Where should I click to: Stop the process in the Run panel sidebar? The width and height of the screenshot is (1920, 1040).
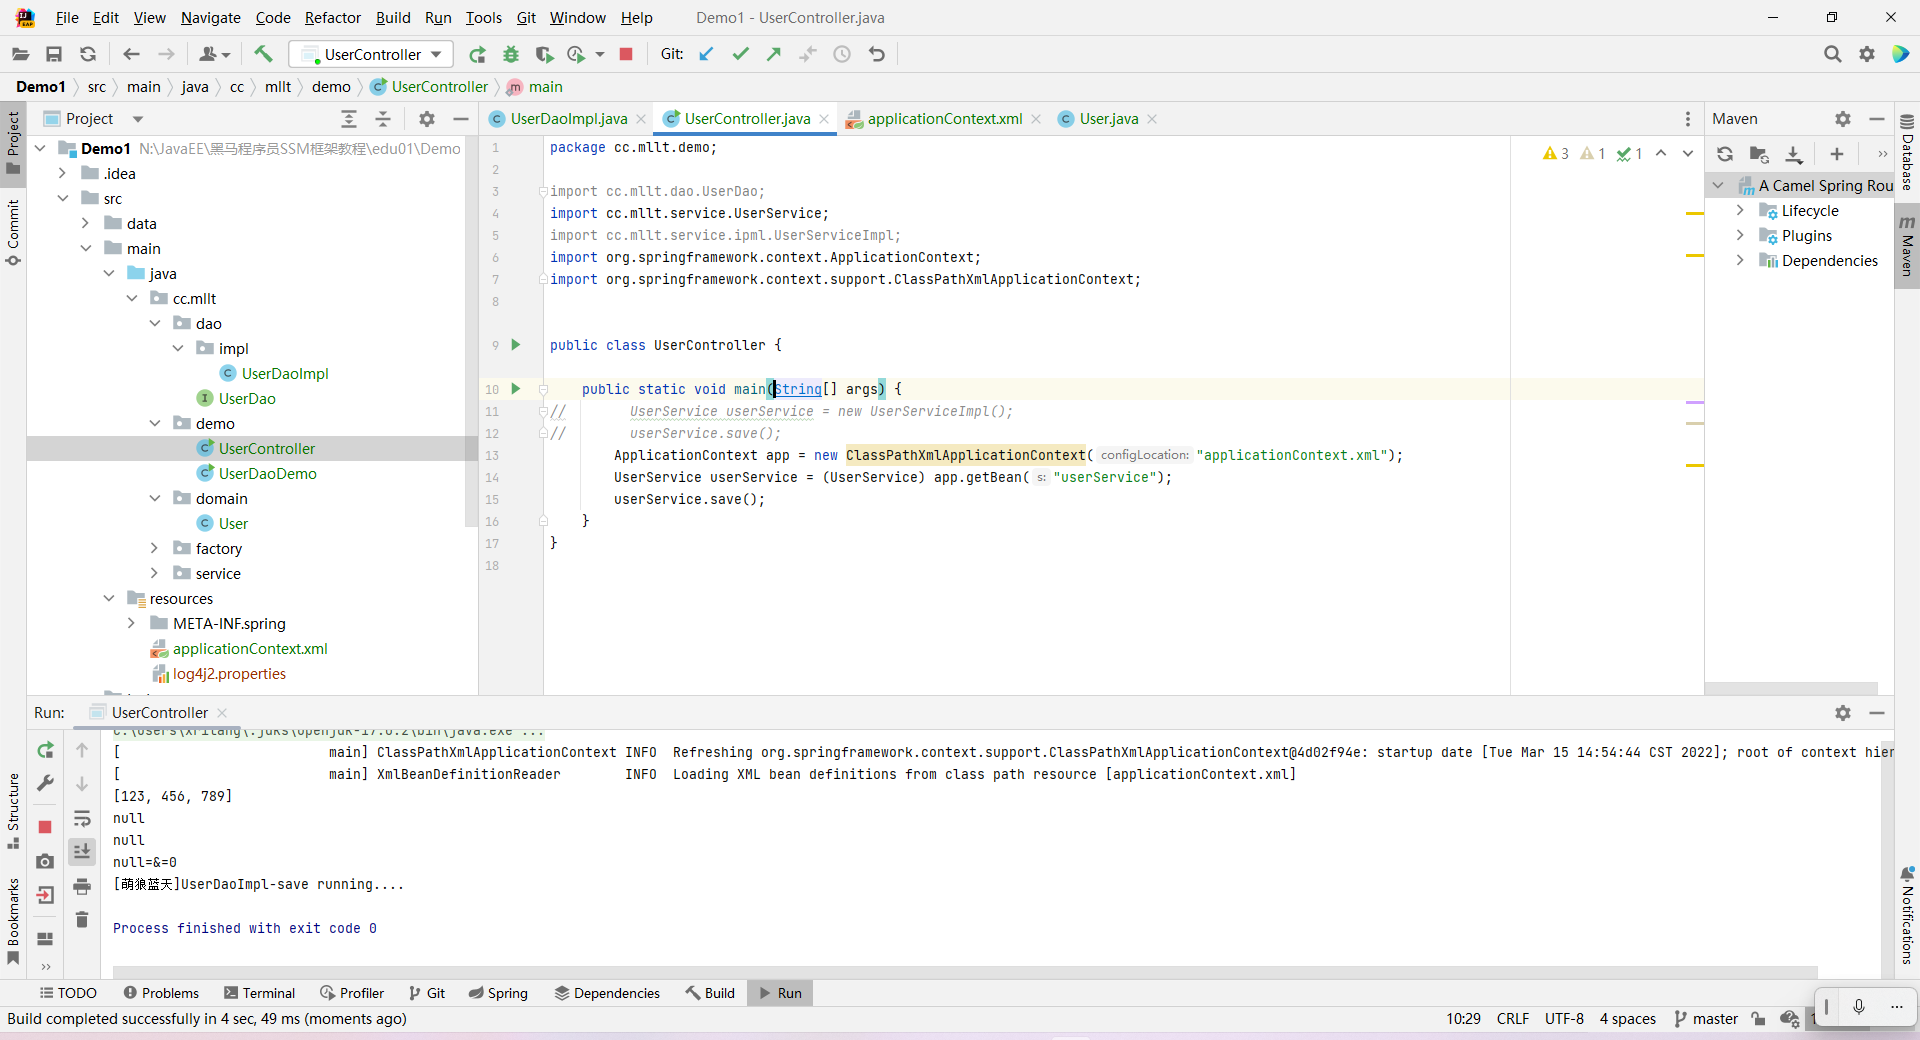point(45,827)
